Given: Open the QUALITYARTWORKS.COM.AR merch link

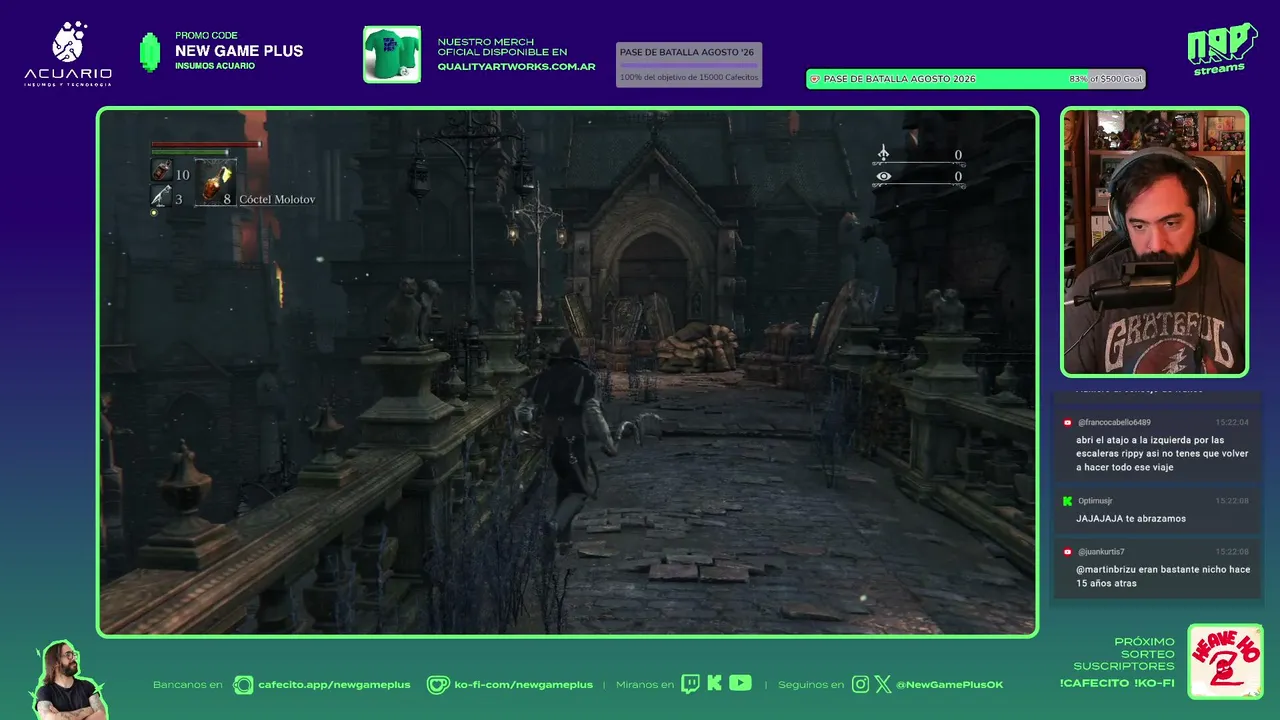Looking at the screenshot, I should click(516, 67).
